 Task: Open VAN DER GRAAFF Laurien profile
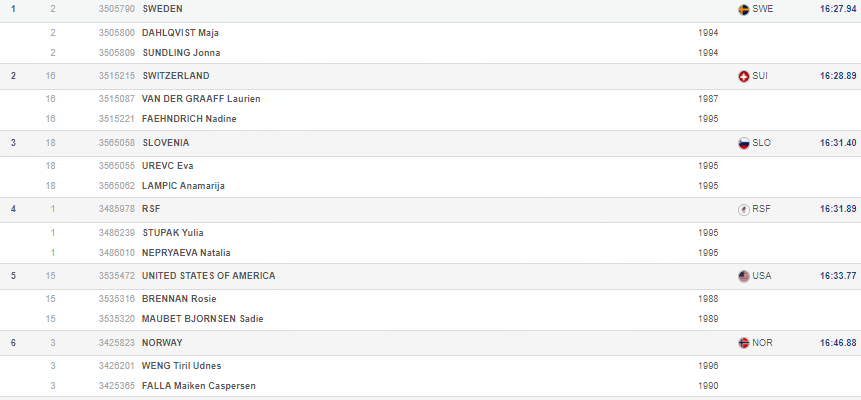203,99
